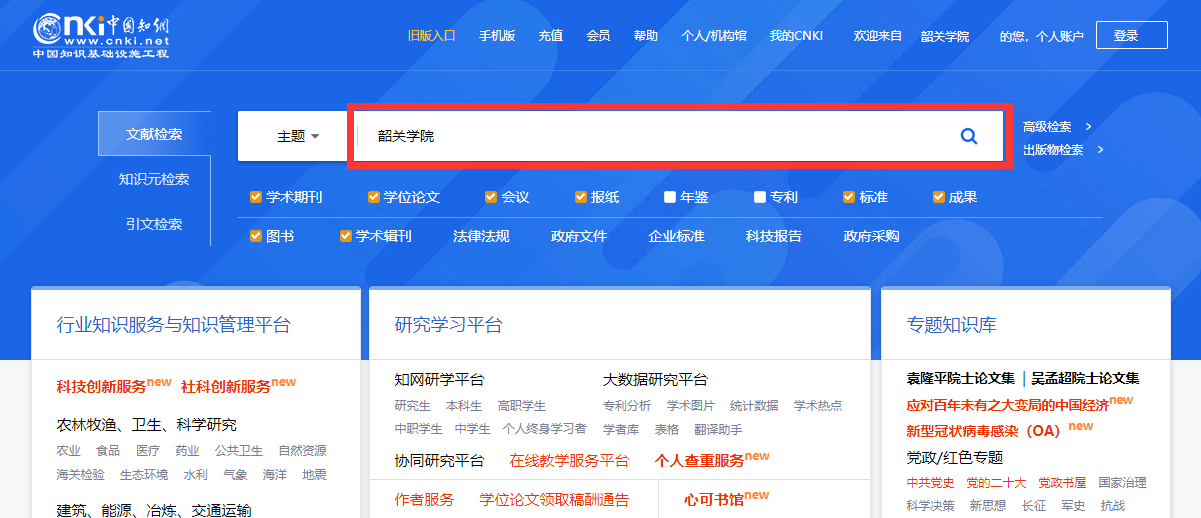This screenshot has height=518, width=1201.
Task: Click the magnifier search icon
Action: pyautogui.click(x=968, y=136)
